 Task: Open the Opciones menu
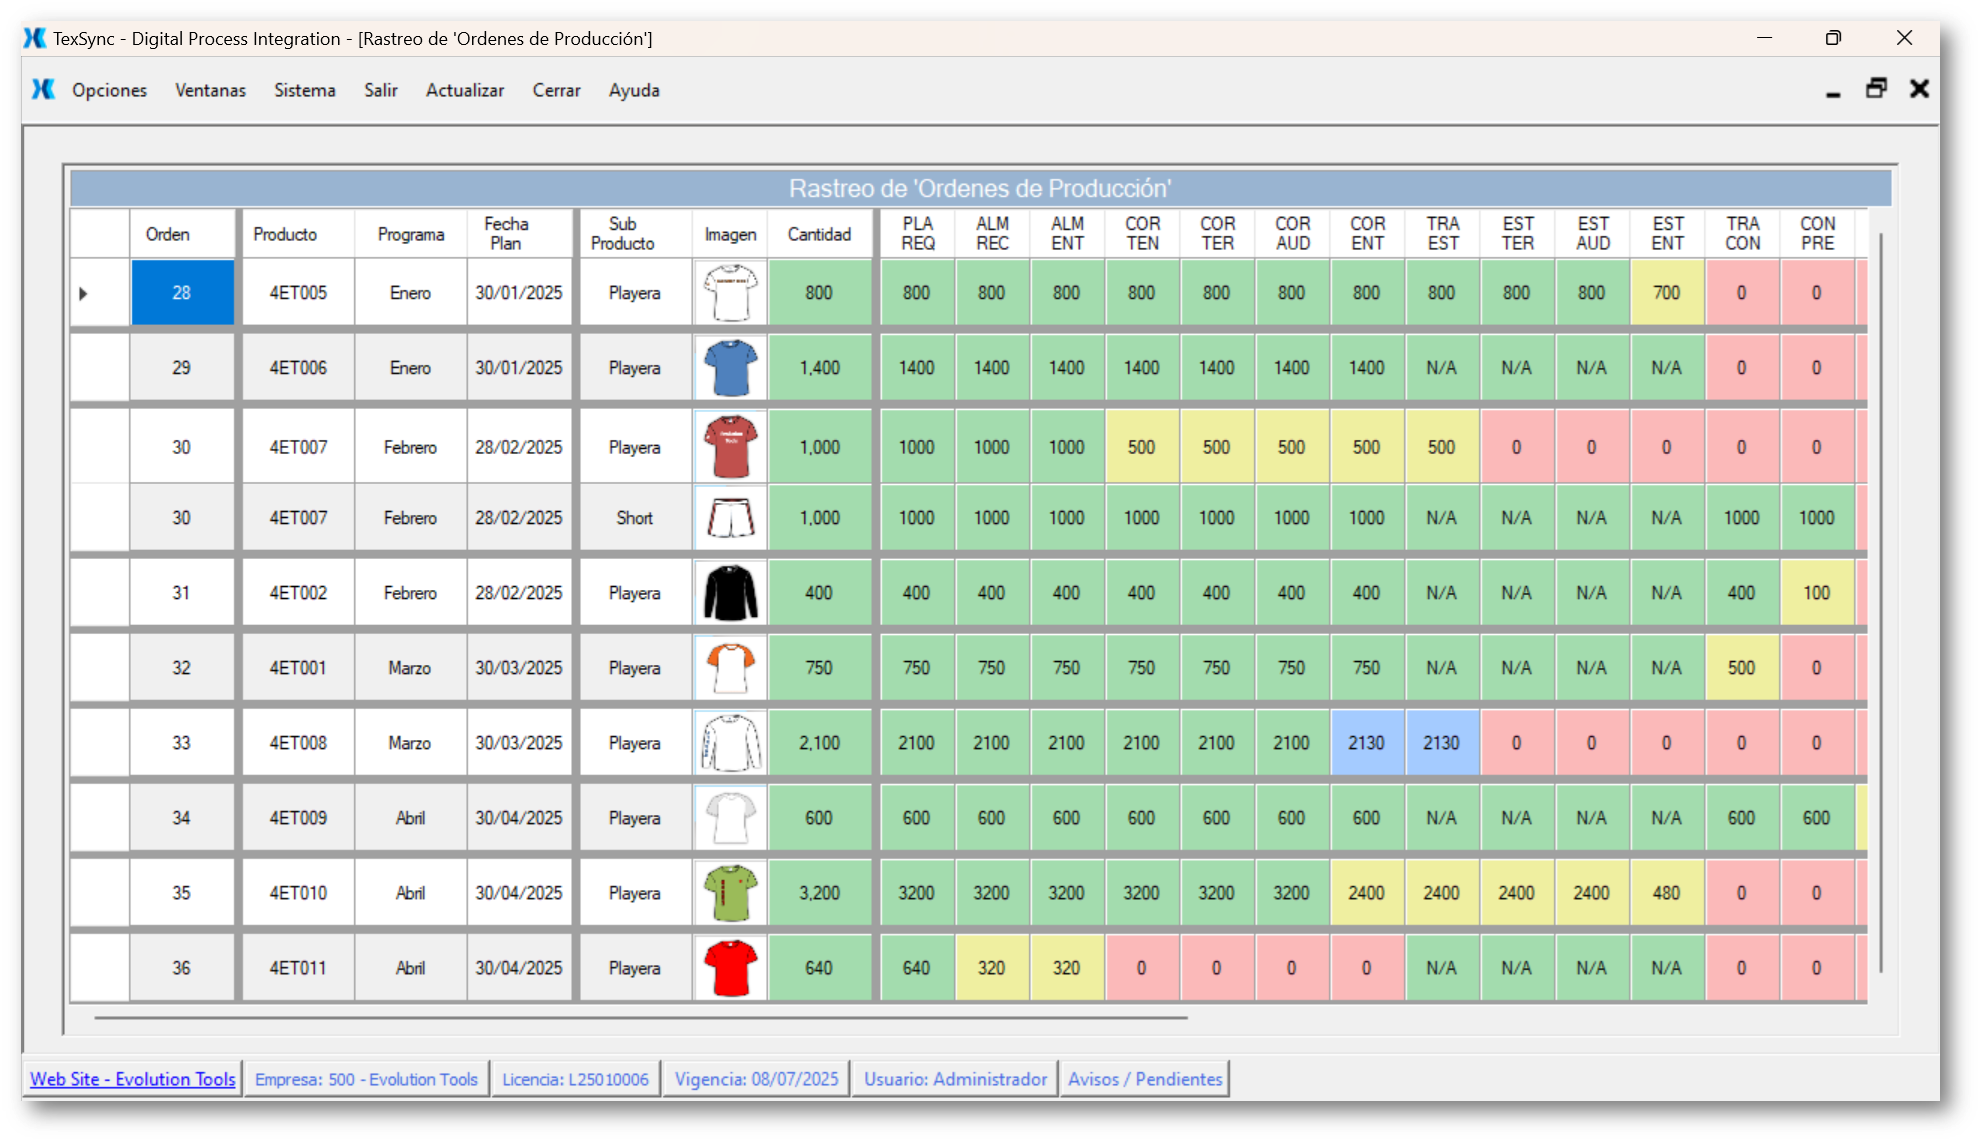(109, 90)
